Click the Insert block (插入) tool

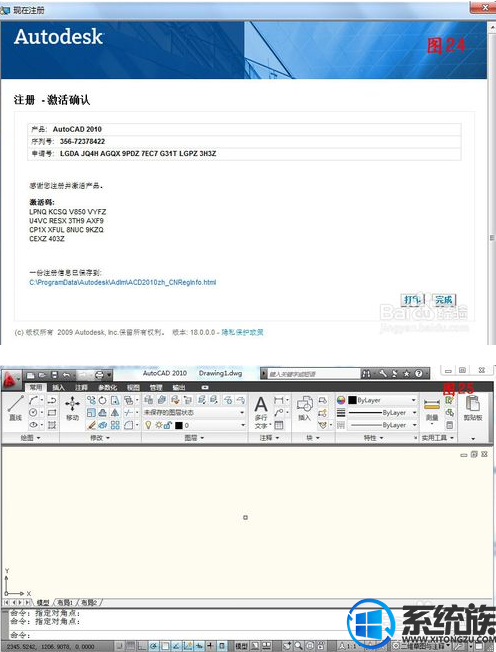(304, 408)
